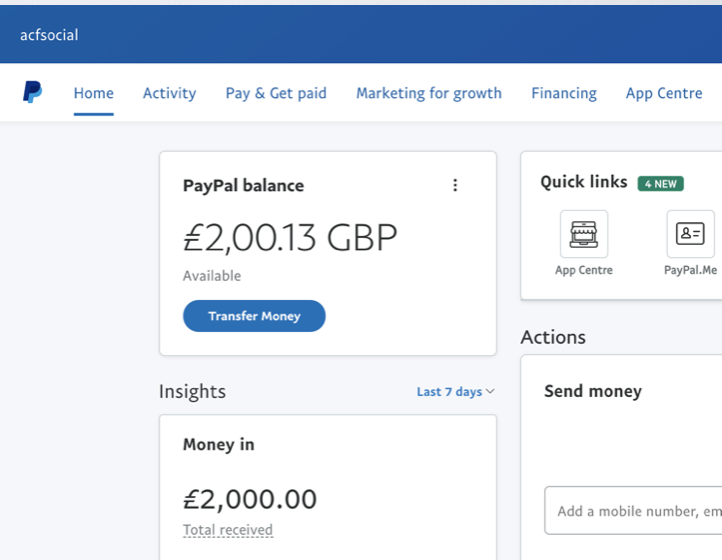Go to the Financing tab
Viewport: 722px width, 560px height.
pyautogui.click(x=564, y=93)
